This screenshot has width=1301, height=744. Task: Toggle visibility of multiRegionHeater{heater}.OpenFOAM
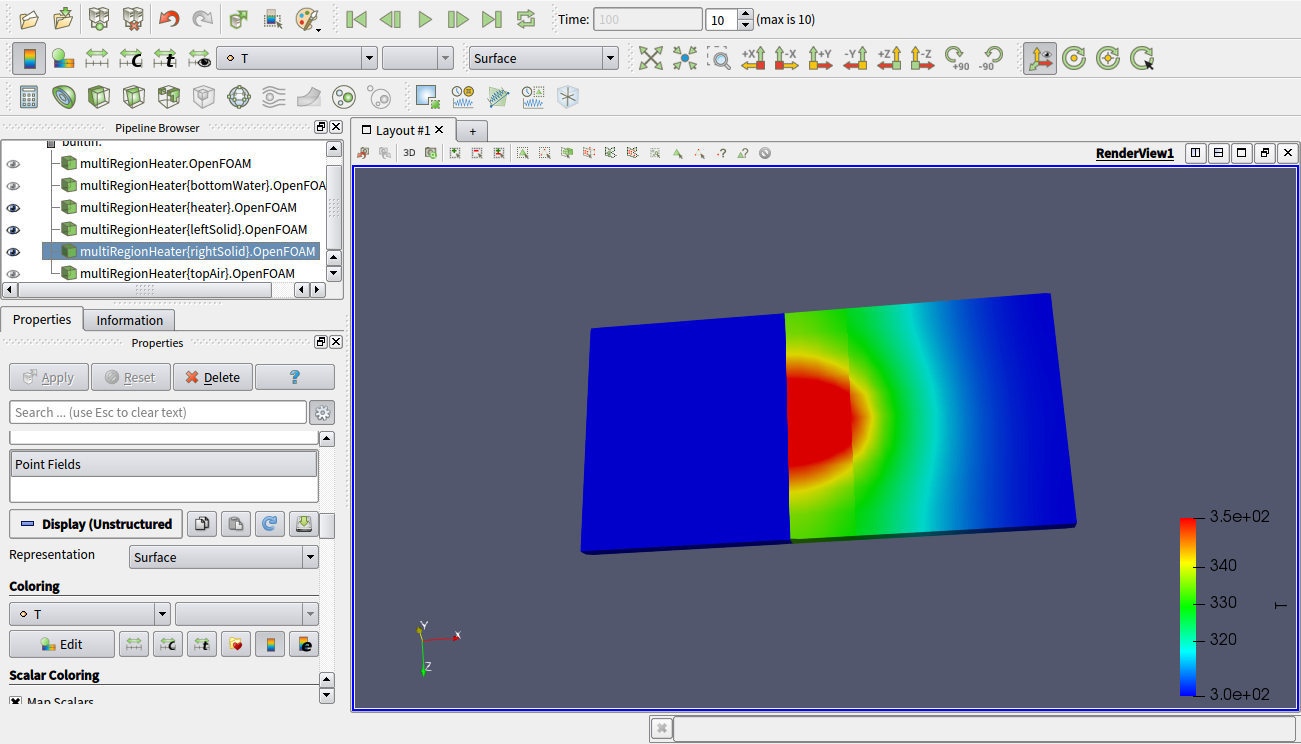(14, 208)
